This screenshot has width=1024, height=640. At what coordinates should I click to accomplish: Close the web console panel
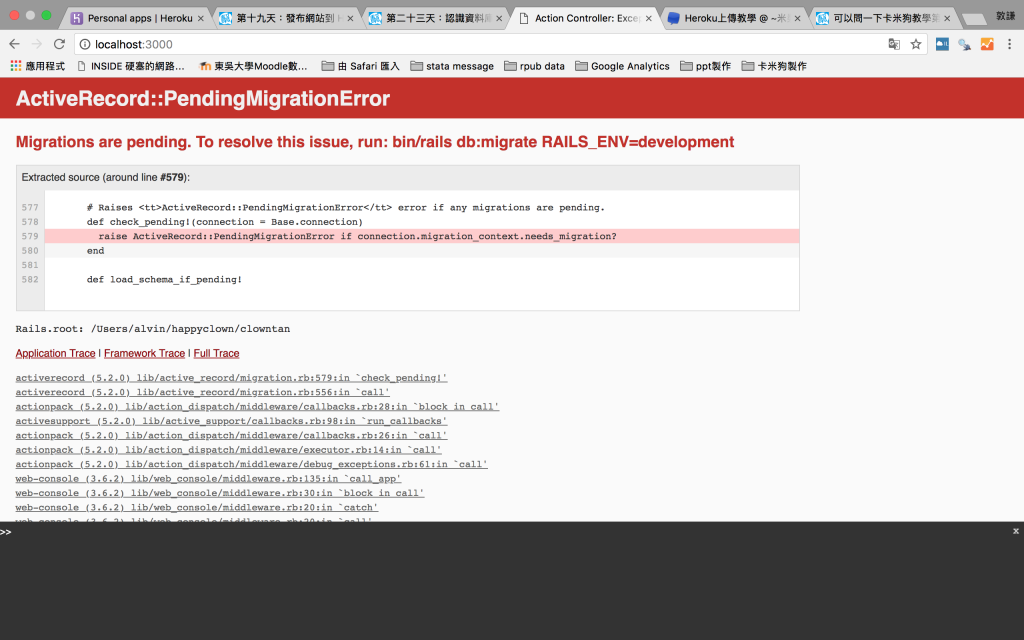coord(1016,531)
